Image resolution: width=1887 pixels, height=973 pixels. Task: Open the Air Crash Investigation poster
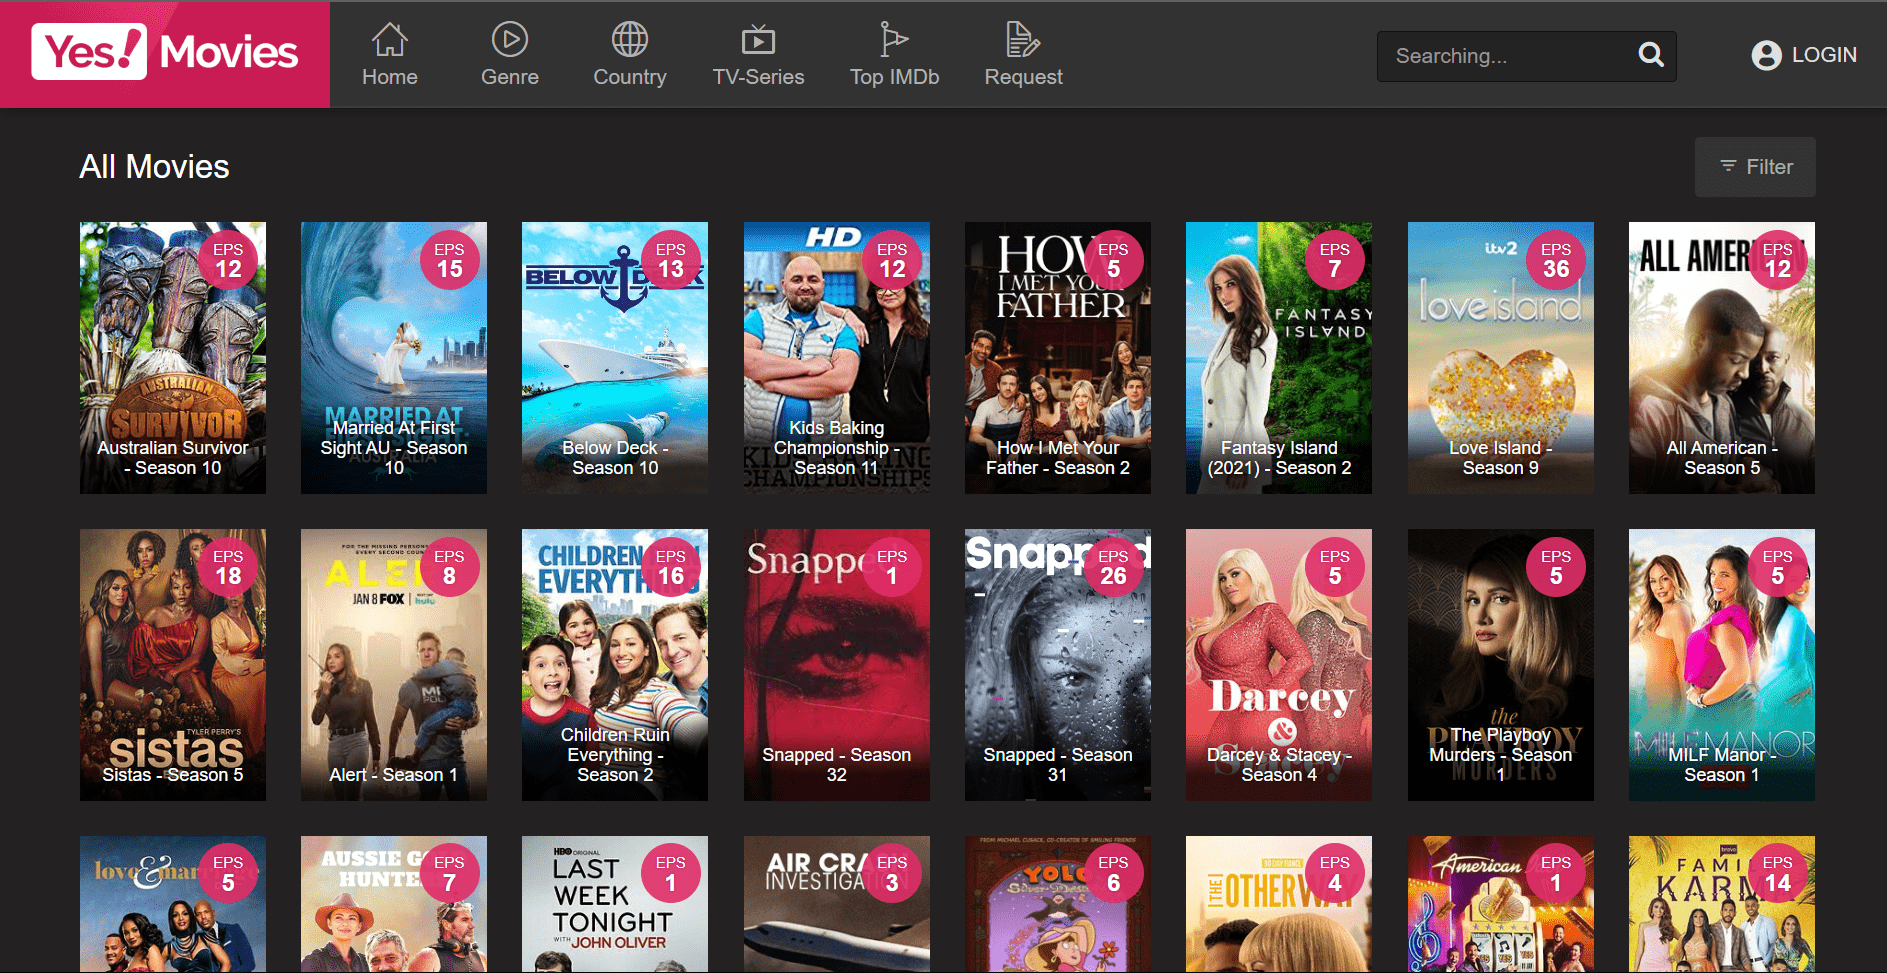coord(836,904)
